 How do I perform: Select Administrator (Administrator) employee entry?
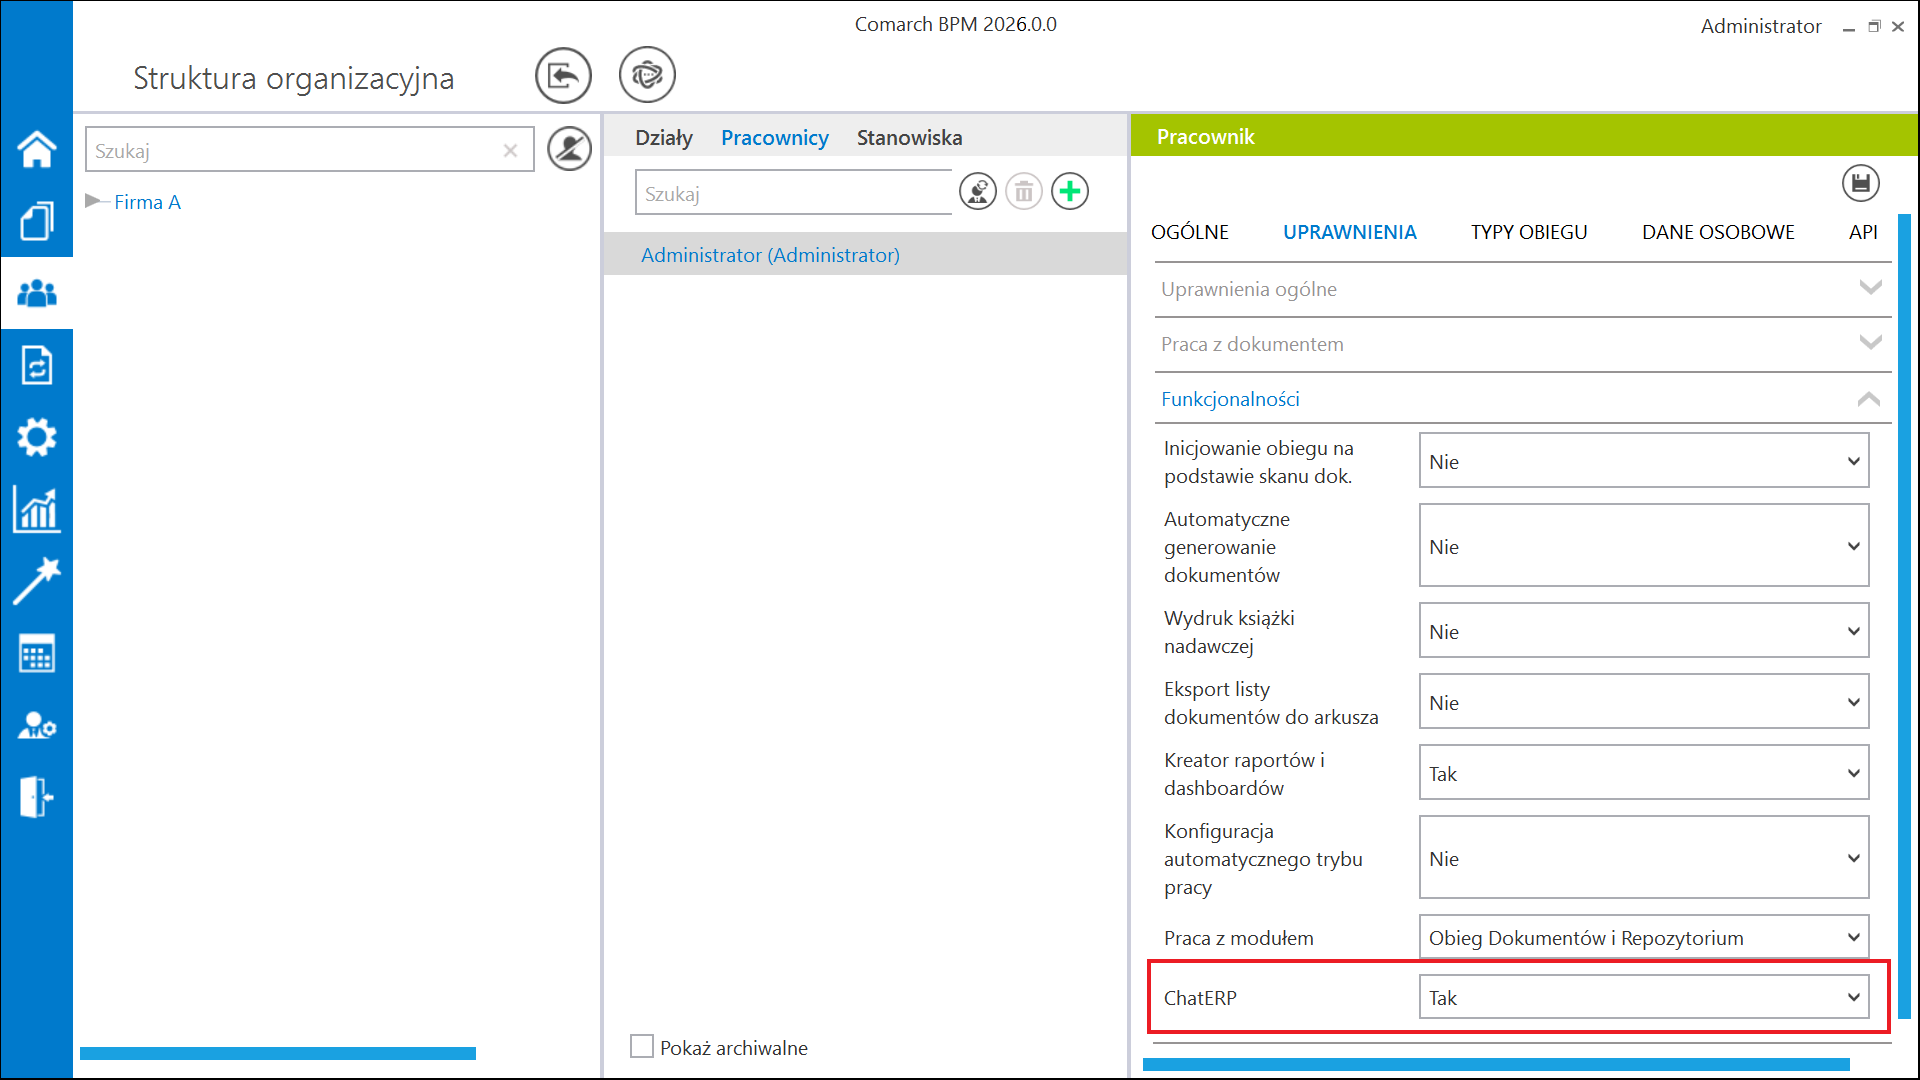click(770, 255)
